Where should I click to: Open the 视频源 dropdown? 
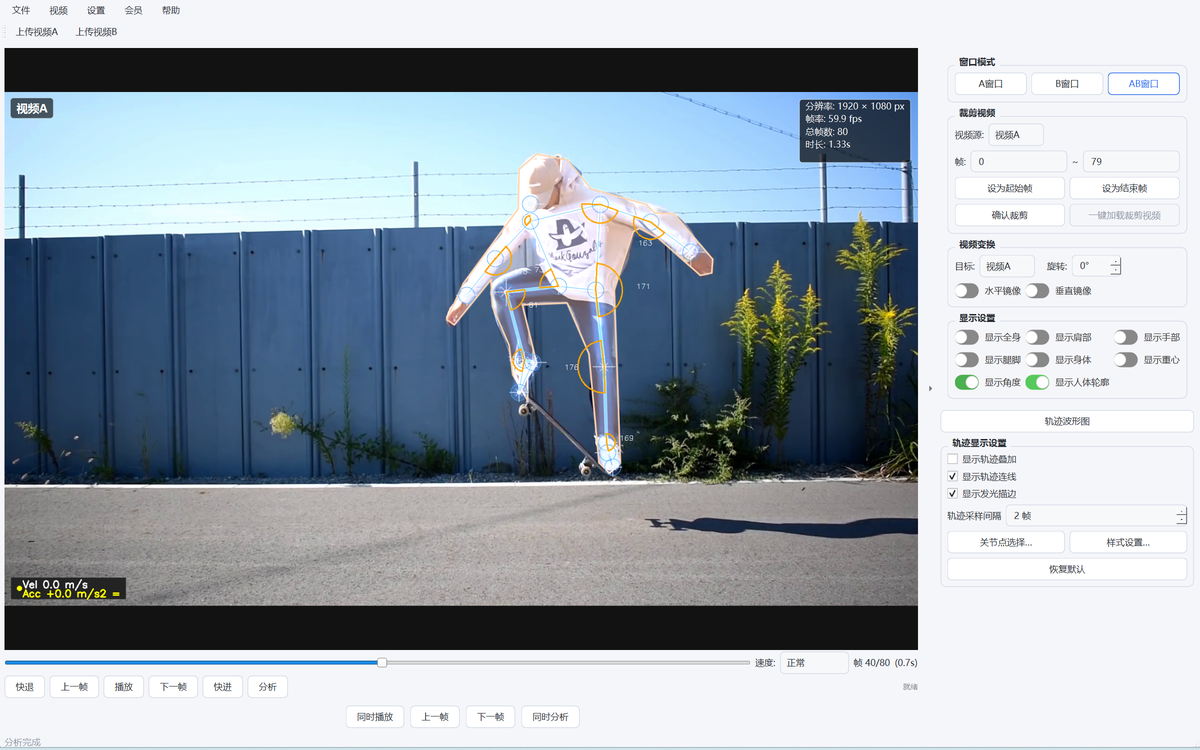1016,135
